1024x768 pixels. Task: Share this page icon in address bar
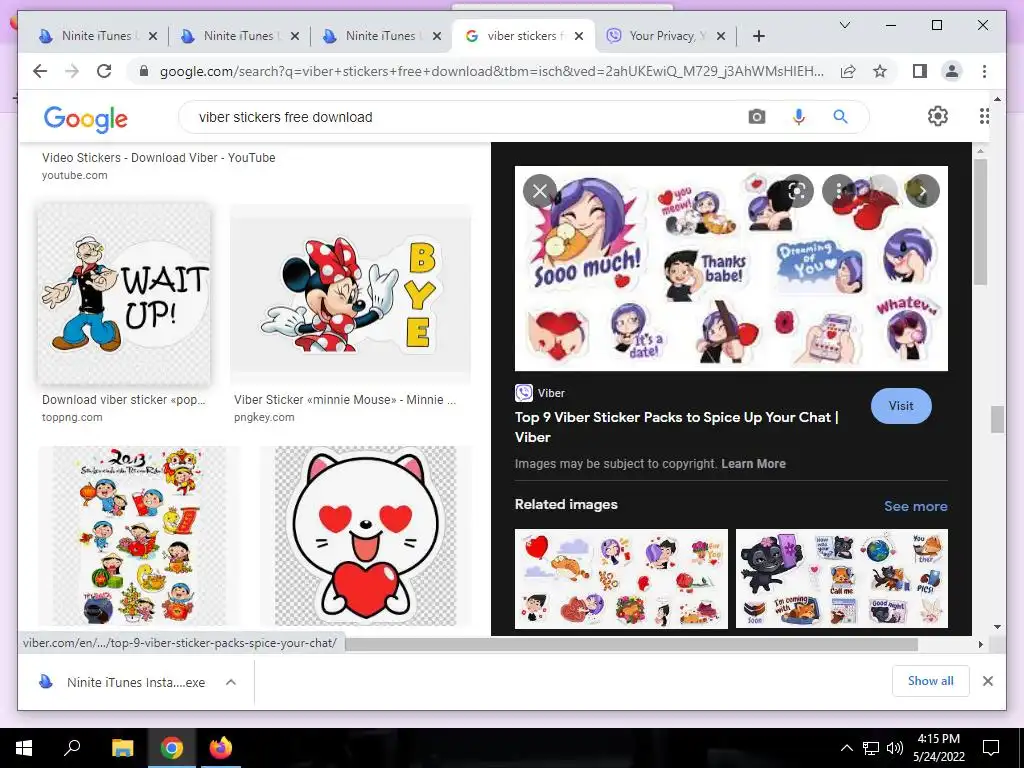[848, 71]
